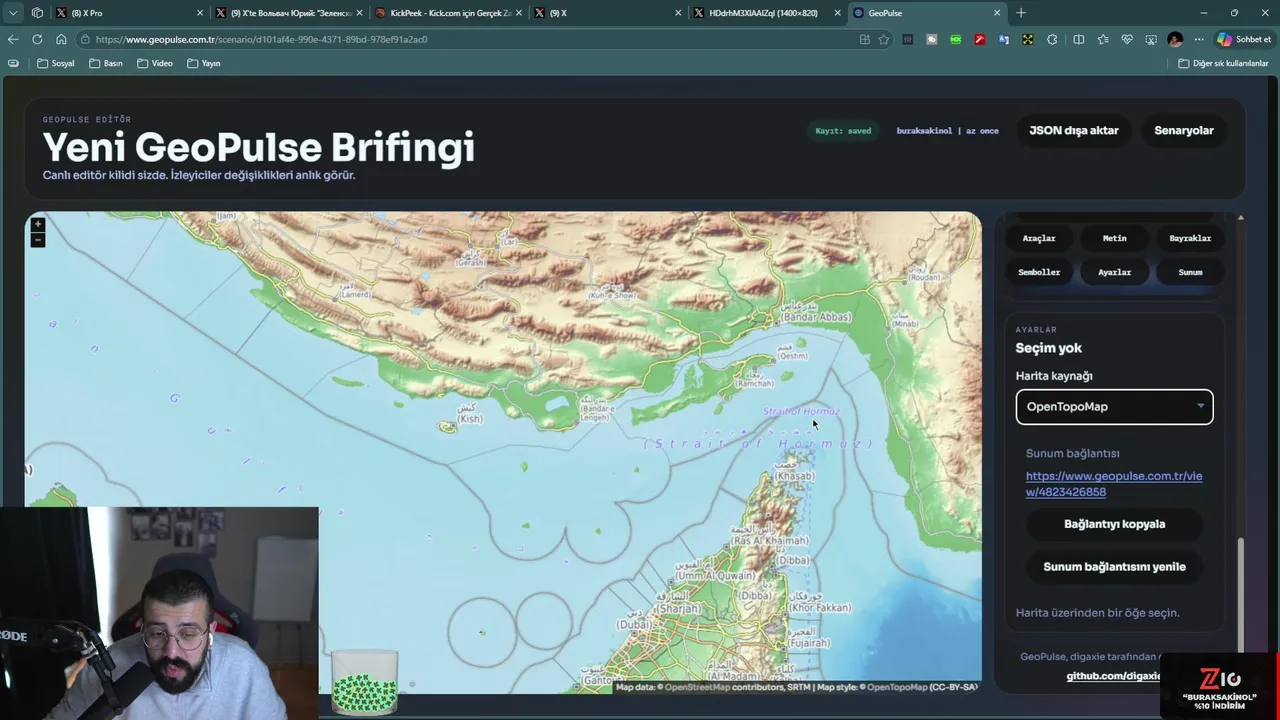The width and height of the screenshot is (1280, 720).
Task: Open the Workspaces icon
Action: [37, 13]
